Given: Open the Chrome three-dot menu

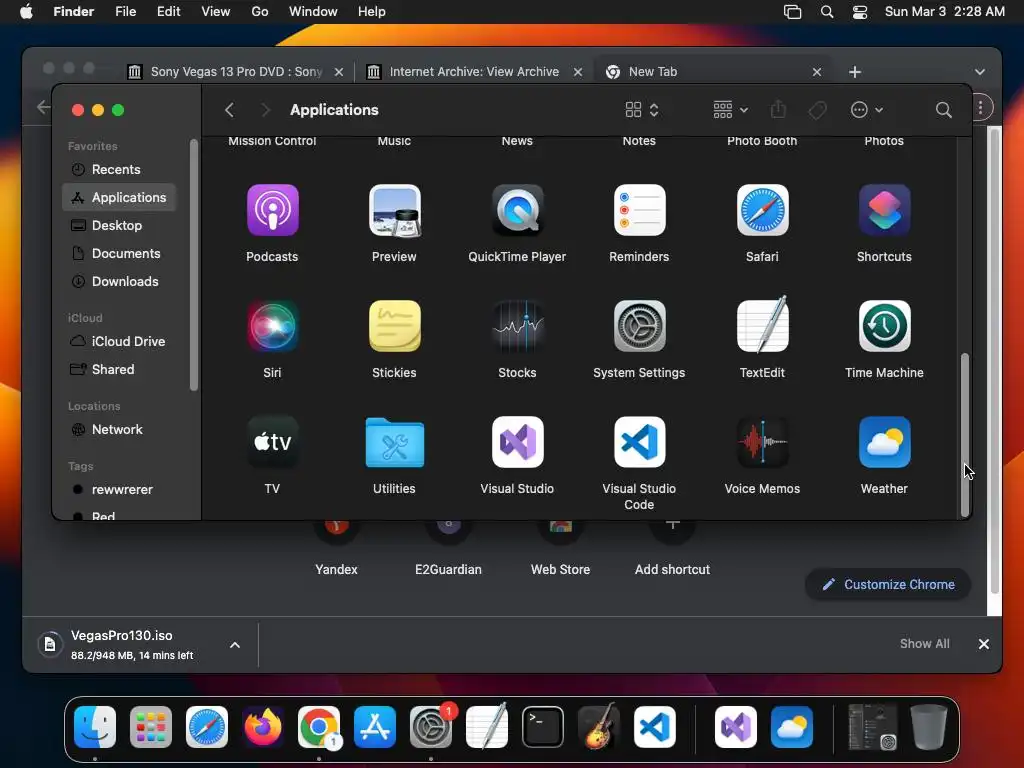Looking at the screenshot, I should pos(981,108).
